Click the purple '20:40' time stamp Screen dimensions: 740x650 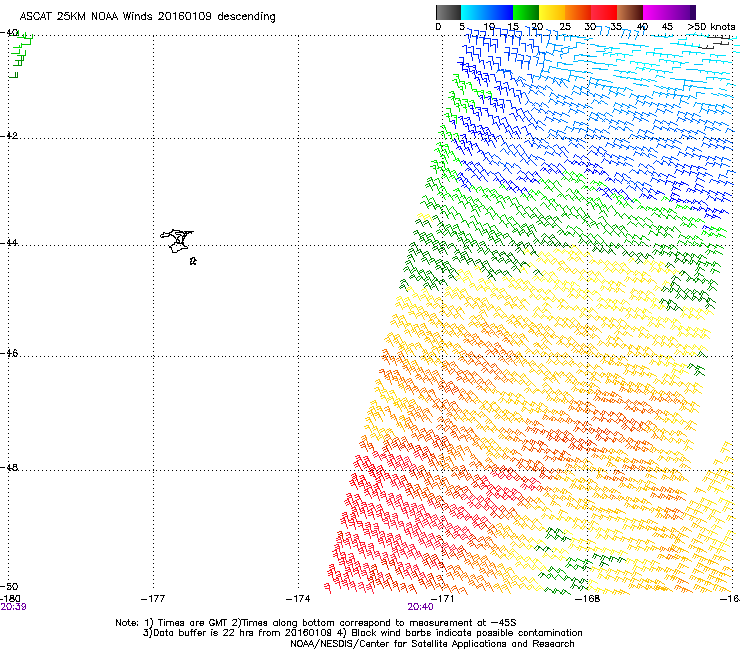420,607
